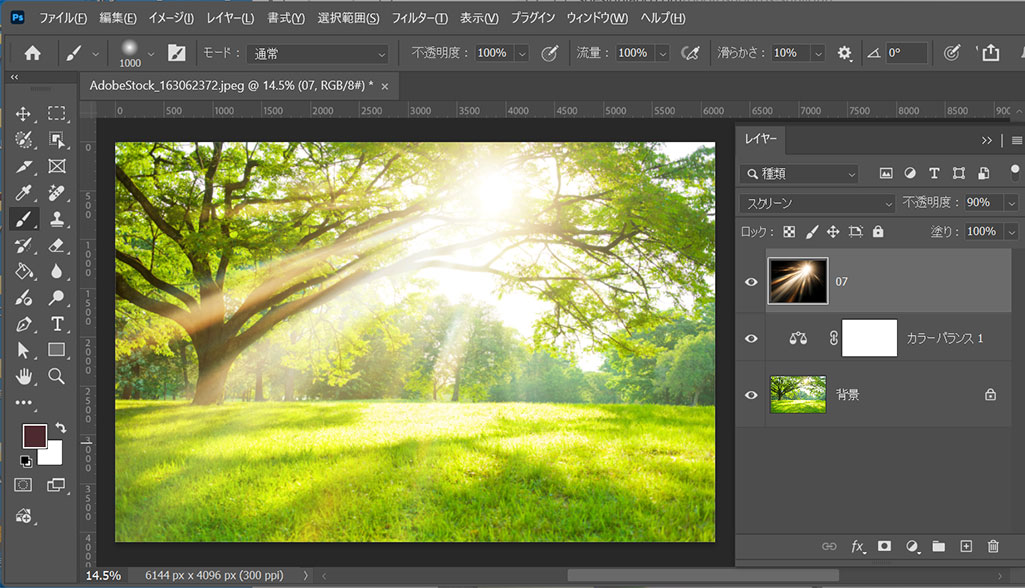Click the trash icon to delete layer
This screenshot has width=1025, height=588.
(993, 546)
